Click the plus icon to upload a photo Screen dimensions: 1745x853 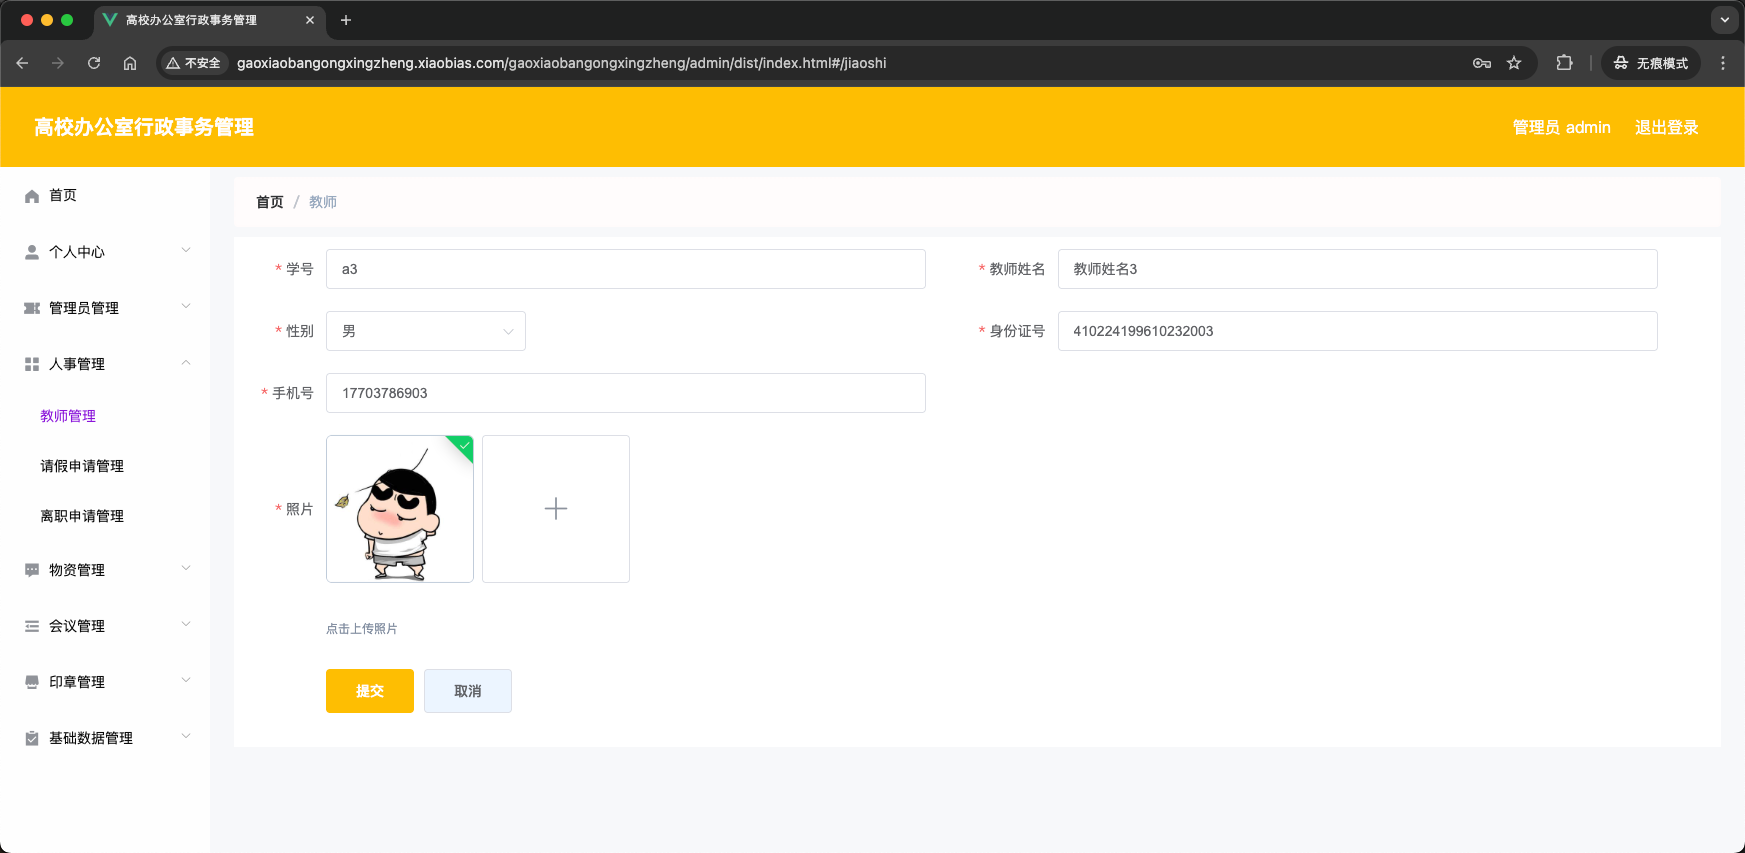pos(556,509)
